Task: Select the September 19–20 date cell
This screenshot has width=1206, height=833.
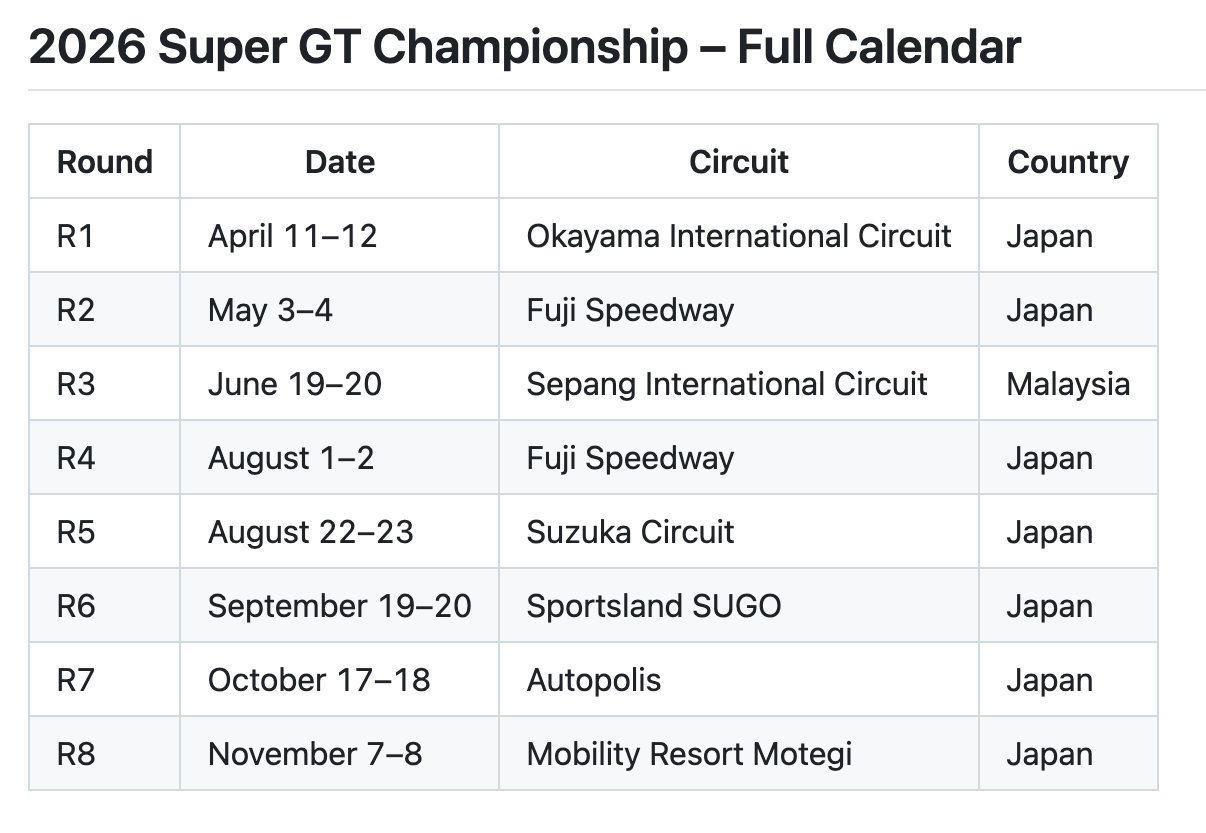Action: point(339,606)
